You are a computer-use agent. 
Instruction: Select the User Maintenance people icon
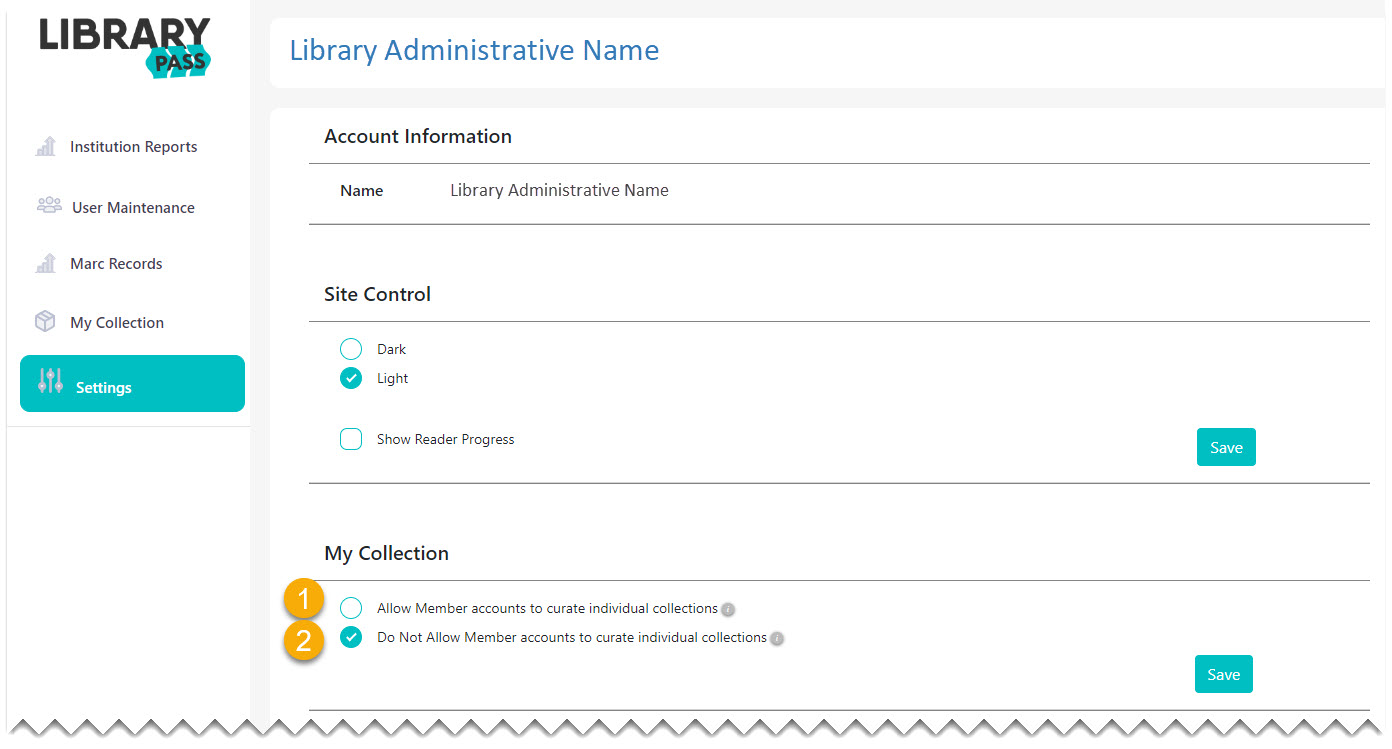48,205
